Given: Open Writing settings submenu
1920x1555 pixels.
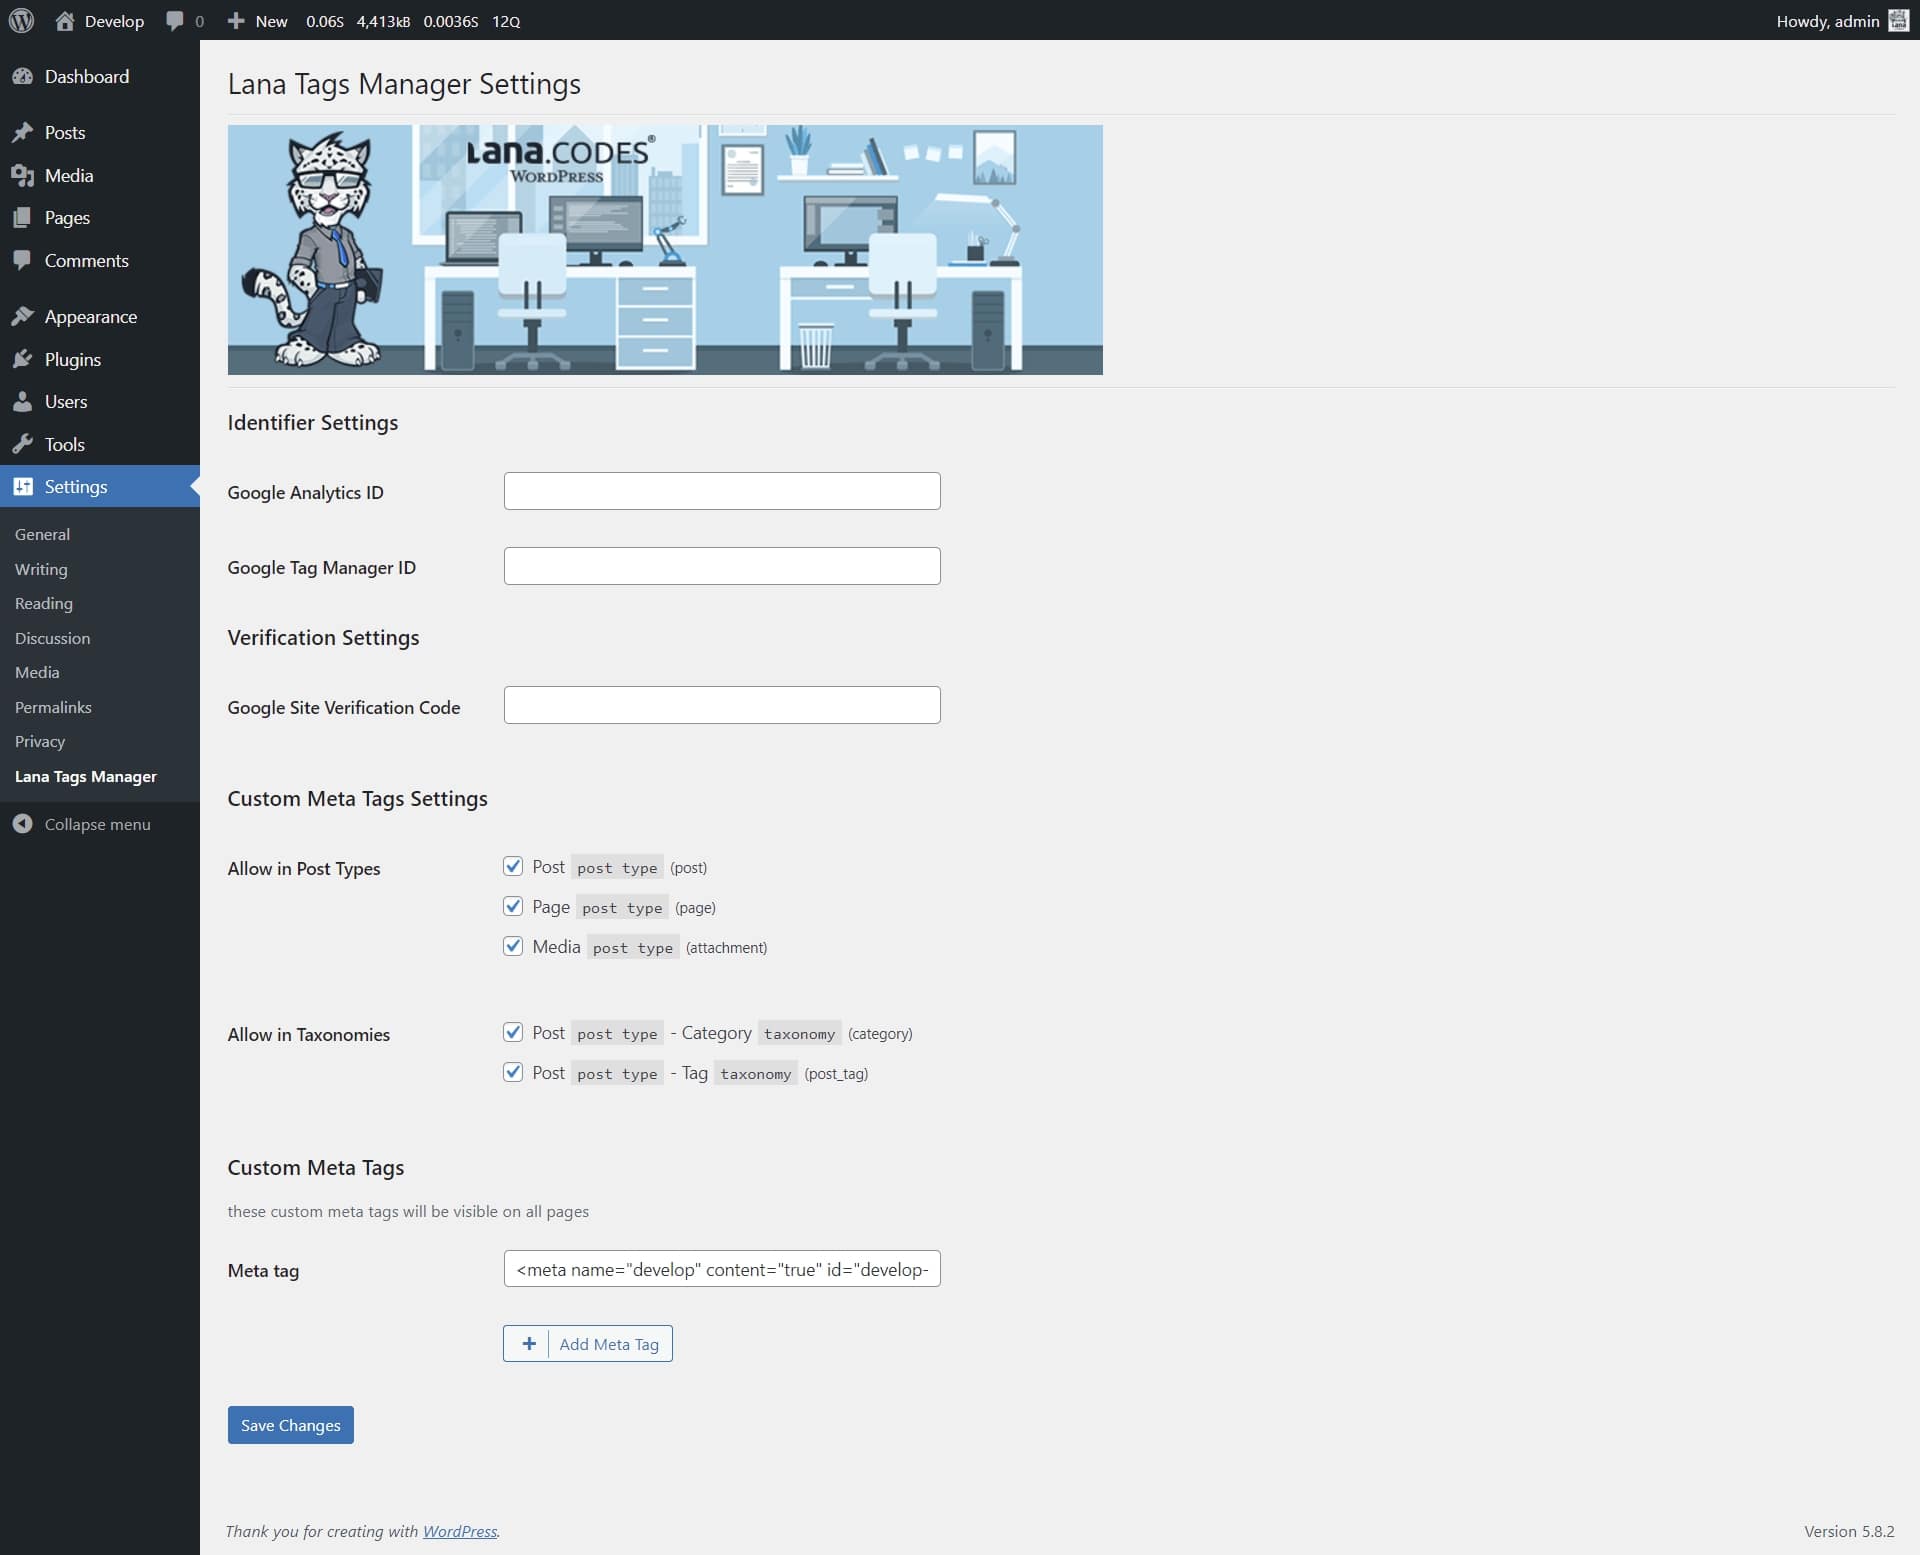Looking at the screenshot, I should point(41,569).
